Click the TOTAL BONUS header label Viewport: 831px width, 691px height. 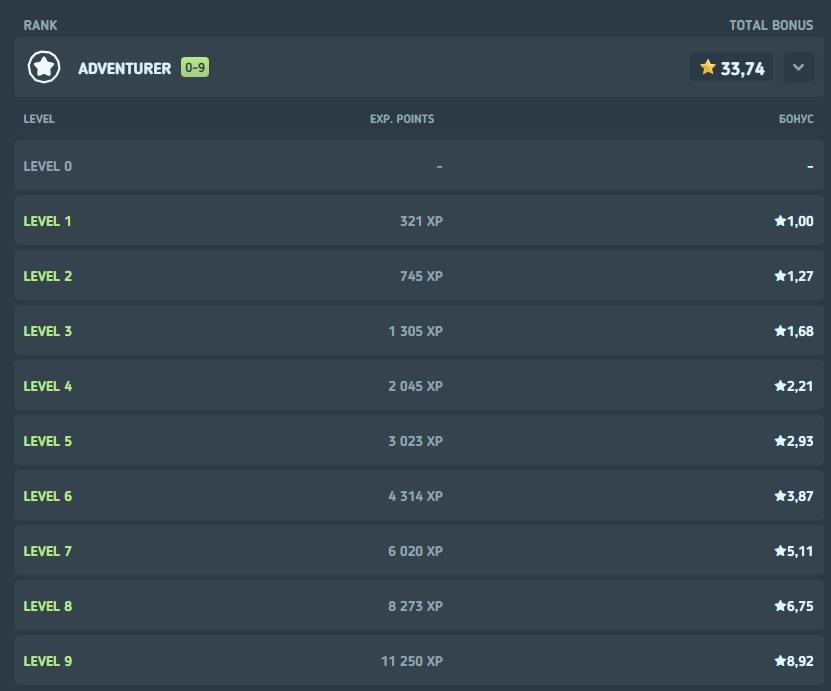point(771,25)
